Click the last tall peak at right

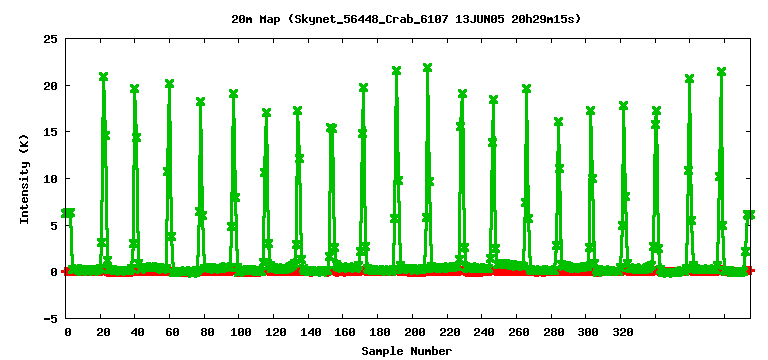(721, 72)
